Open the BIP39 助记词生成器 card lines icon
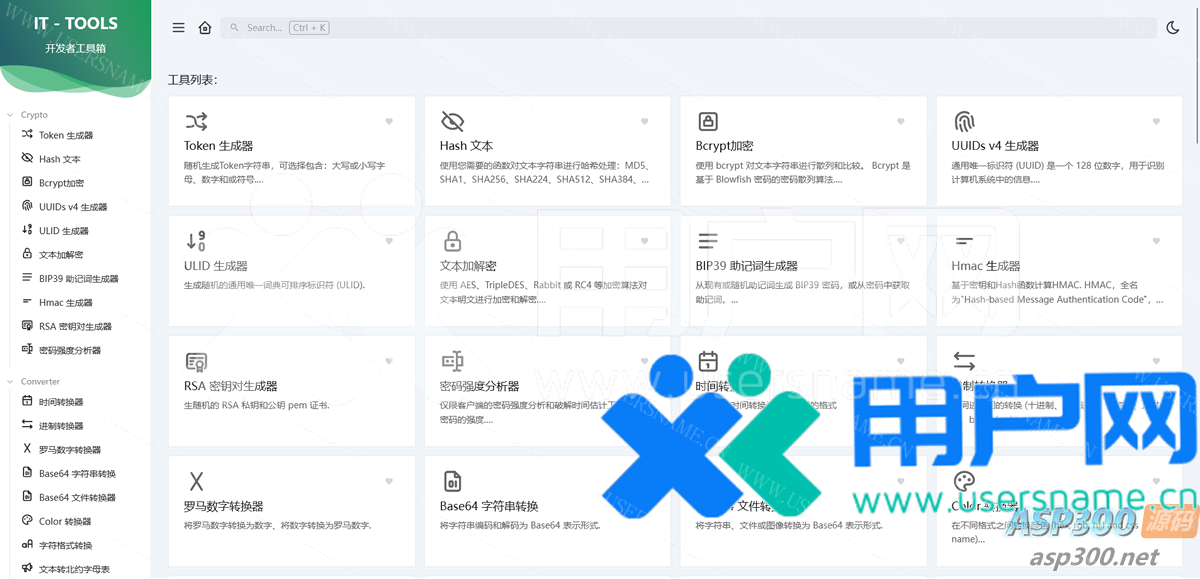 (708, 241)
